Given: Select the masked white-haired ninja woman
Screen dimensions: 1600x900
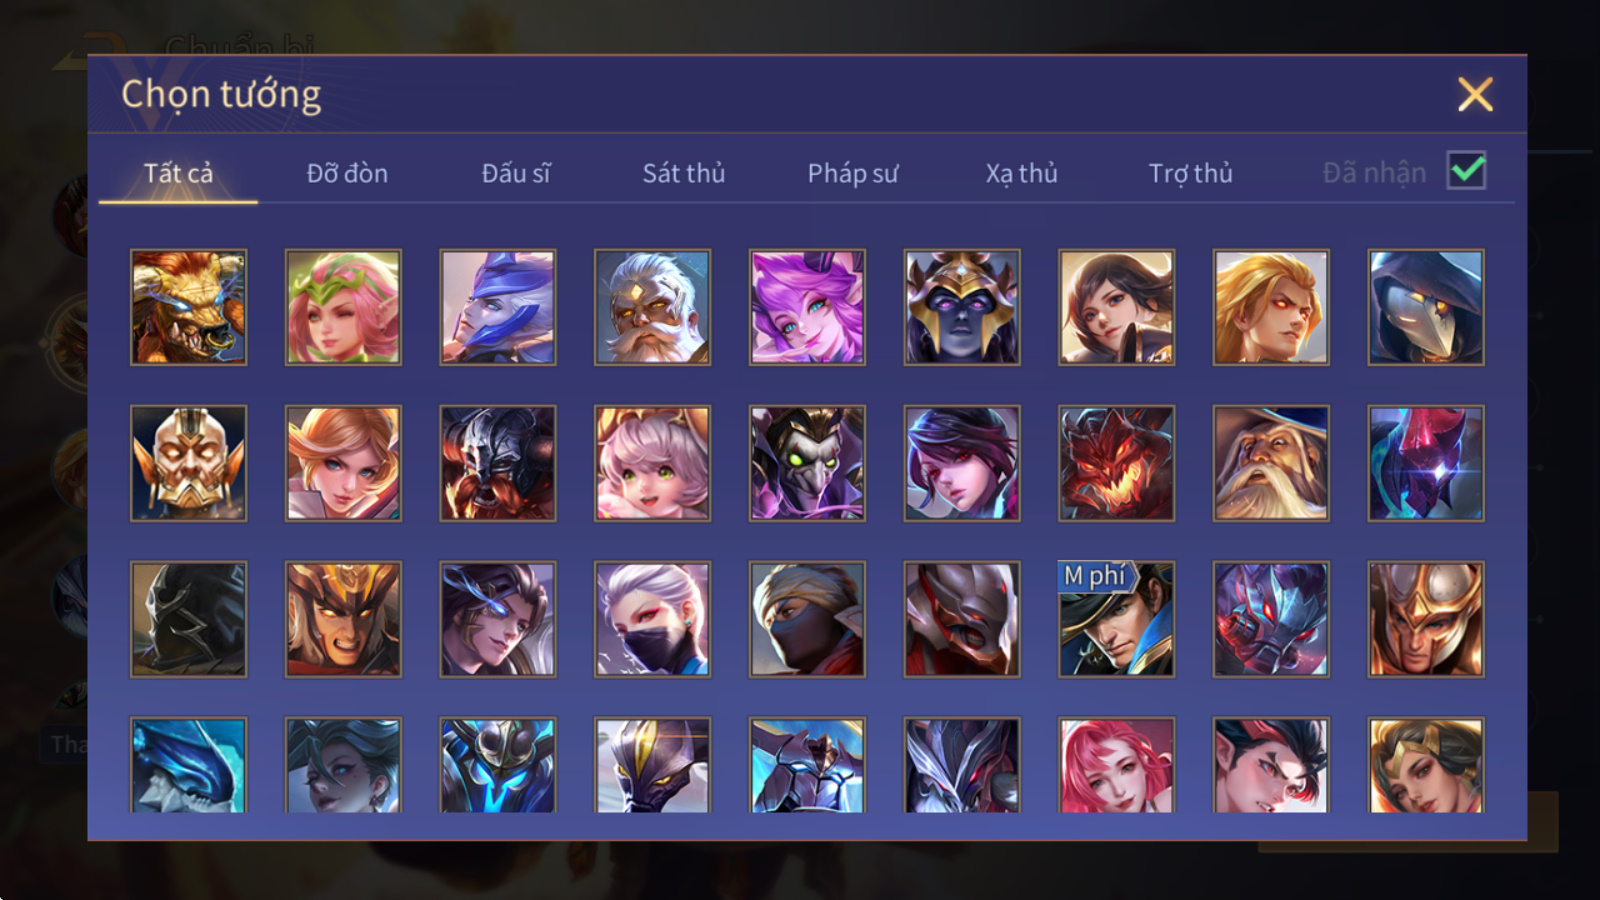Looking at the screenshot, I should click(x=653, y=619).
